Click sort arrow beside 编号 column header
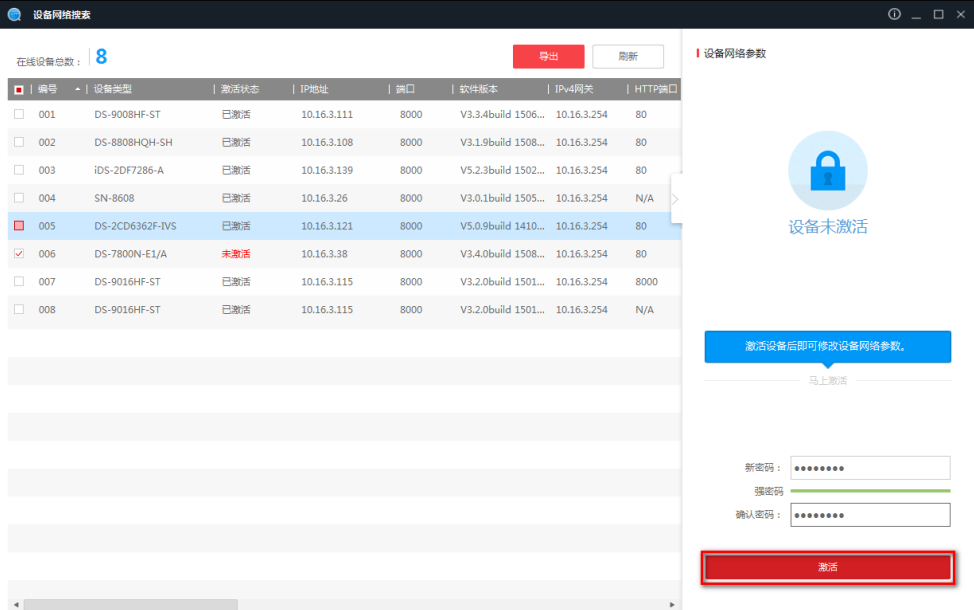 pos(78,89)
